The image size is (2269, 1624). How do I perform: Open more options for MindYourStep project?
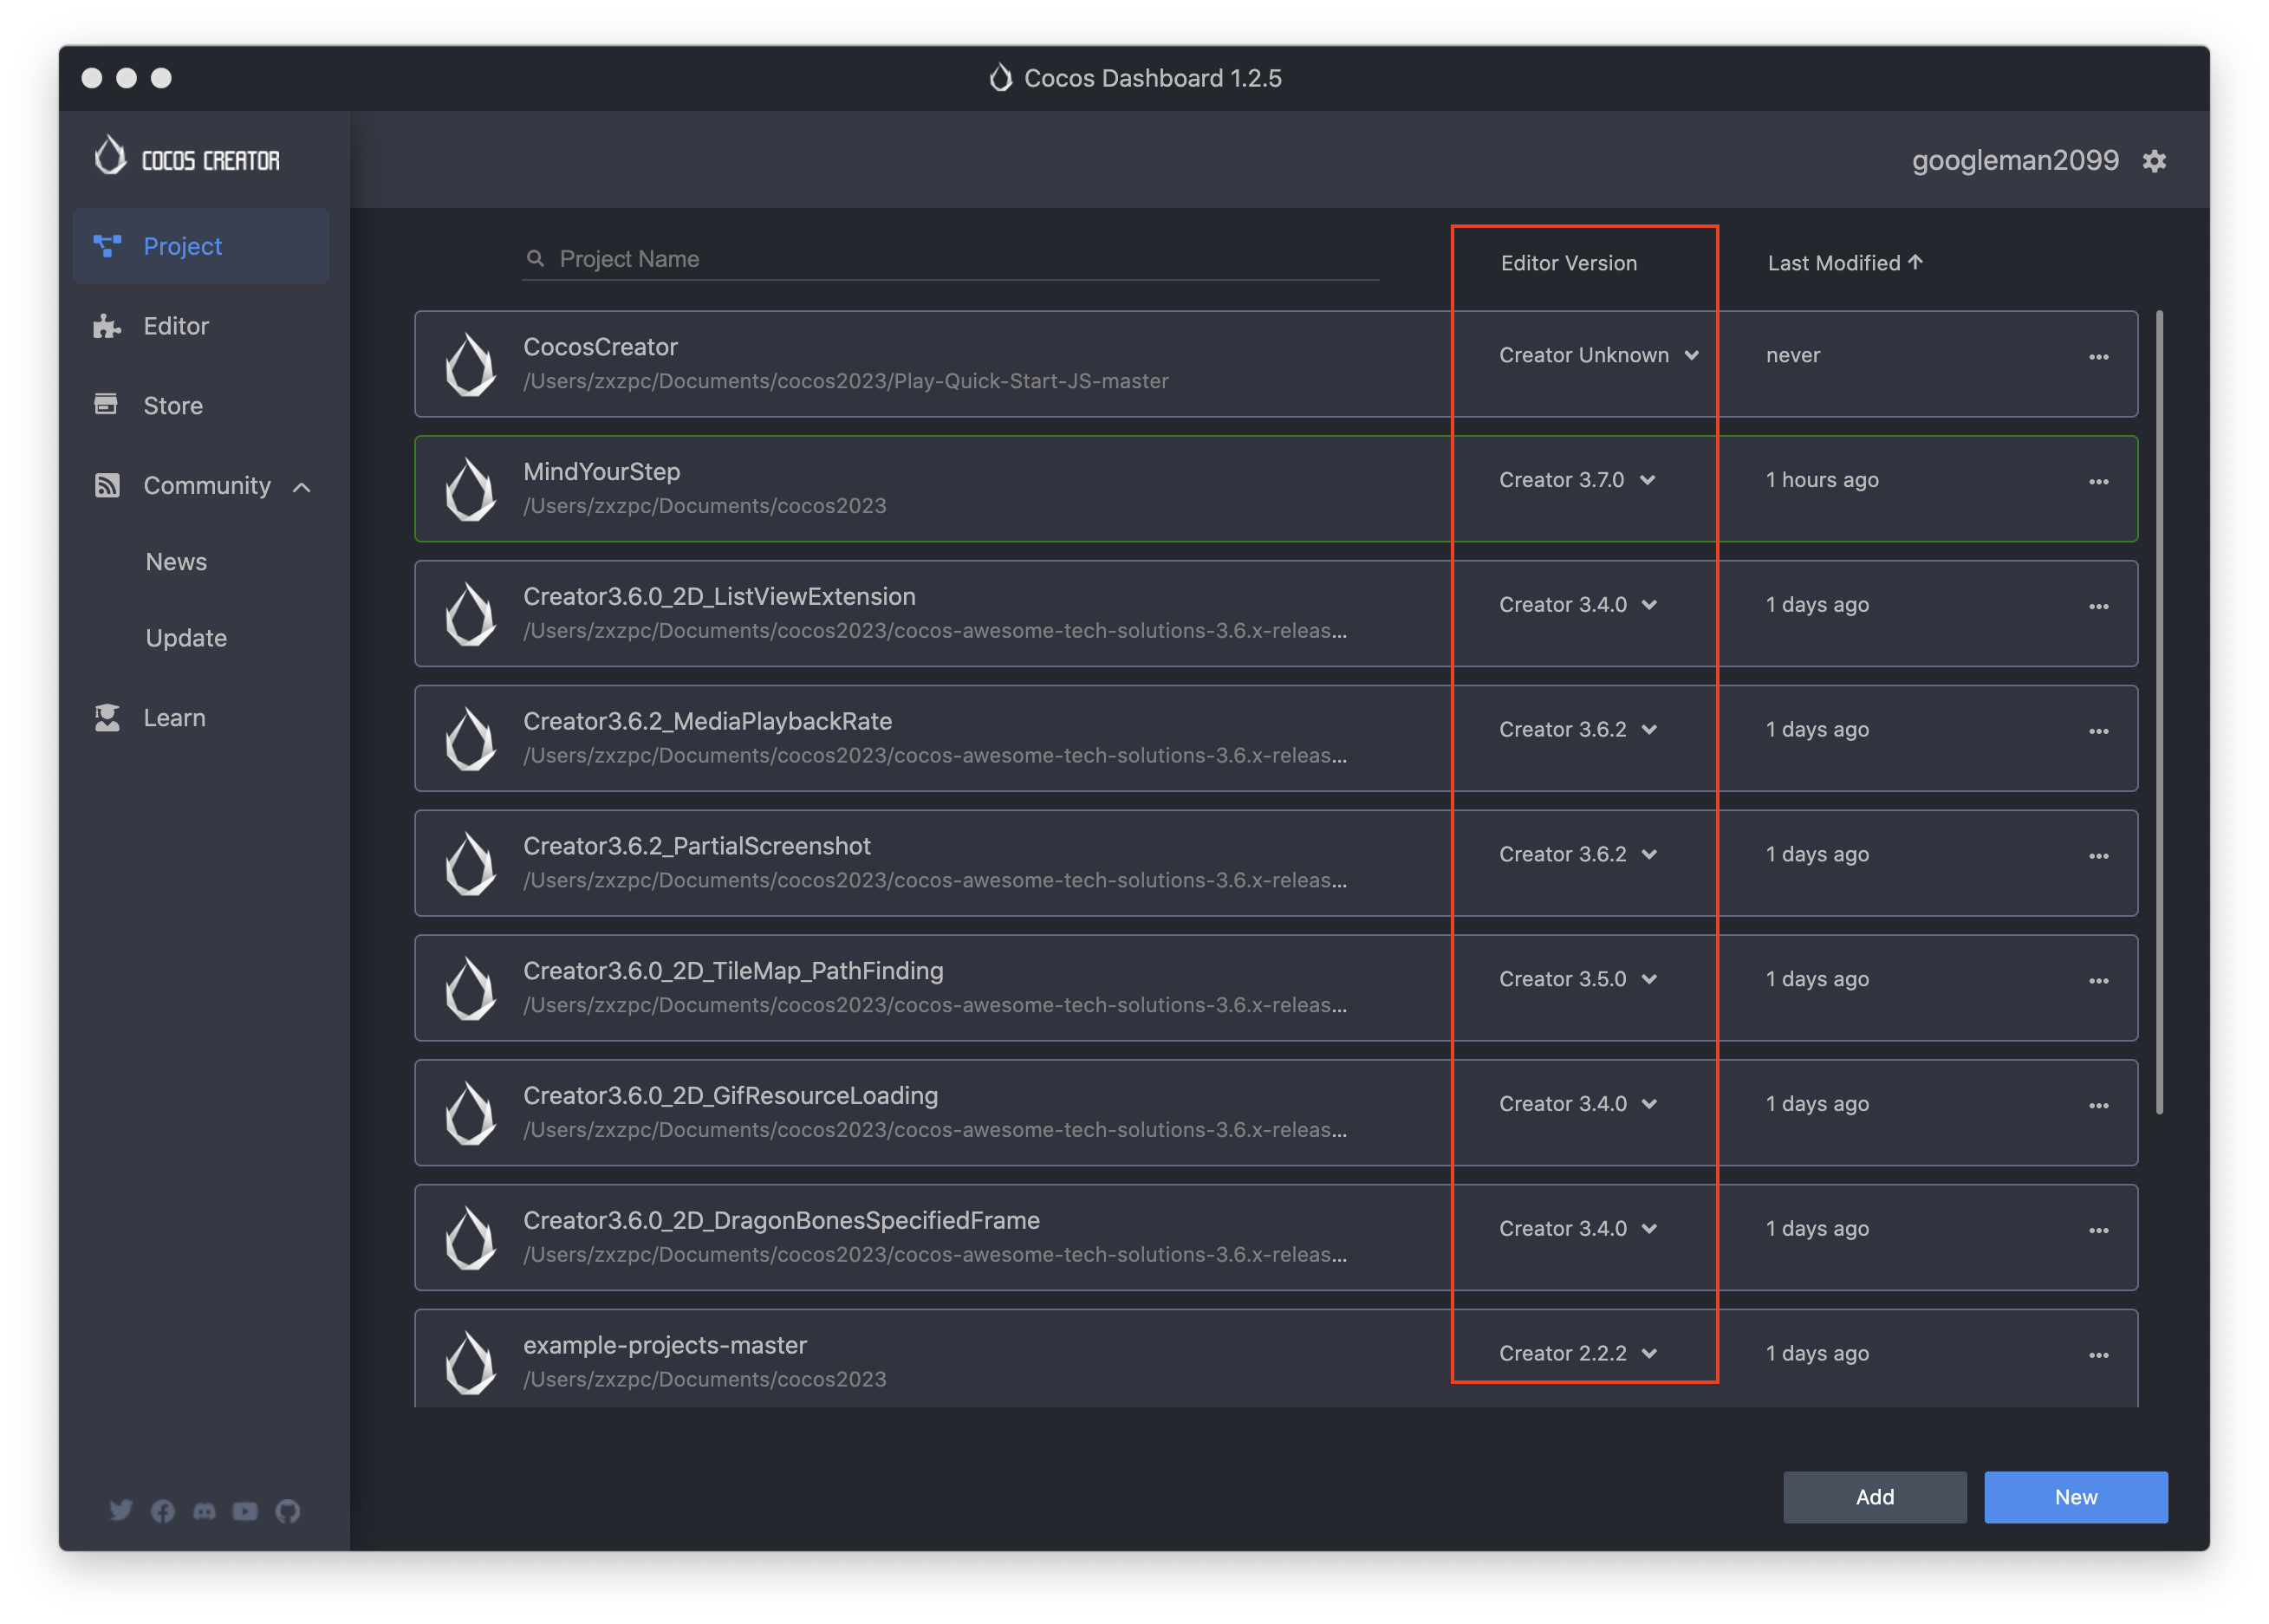[2099, 482]
